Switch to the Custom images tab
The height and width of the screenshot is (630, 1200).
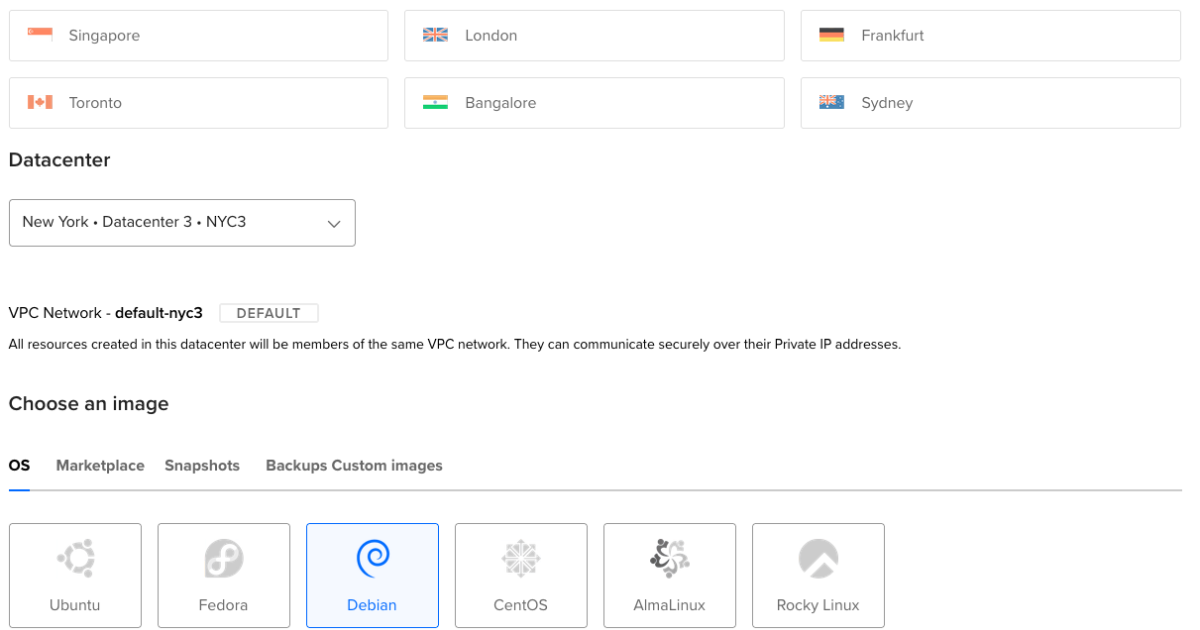tap(387, 466)
